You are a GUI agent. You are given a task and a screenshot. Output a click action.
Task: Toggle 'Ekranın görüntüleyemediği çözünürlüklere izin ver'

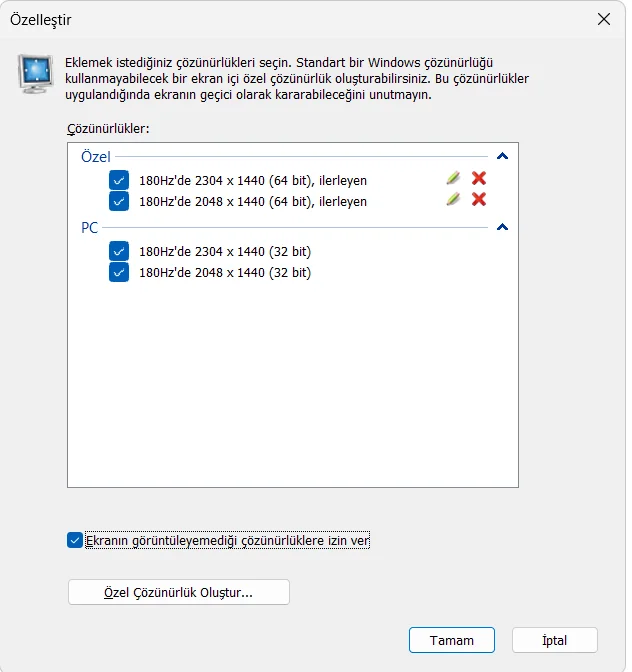pyautogui.click(x=75, y=540)
